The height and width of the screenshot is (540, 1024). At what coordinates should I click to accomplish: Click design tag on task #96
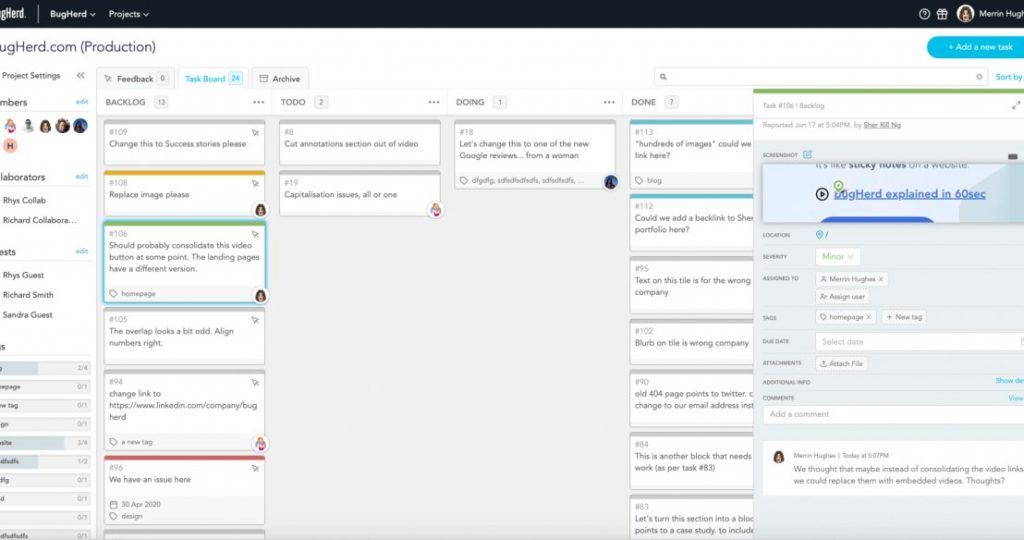click(126, 516)
